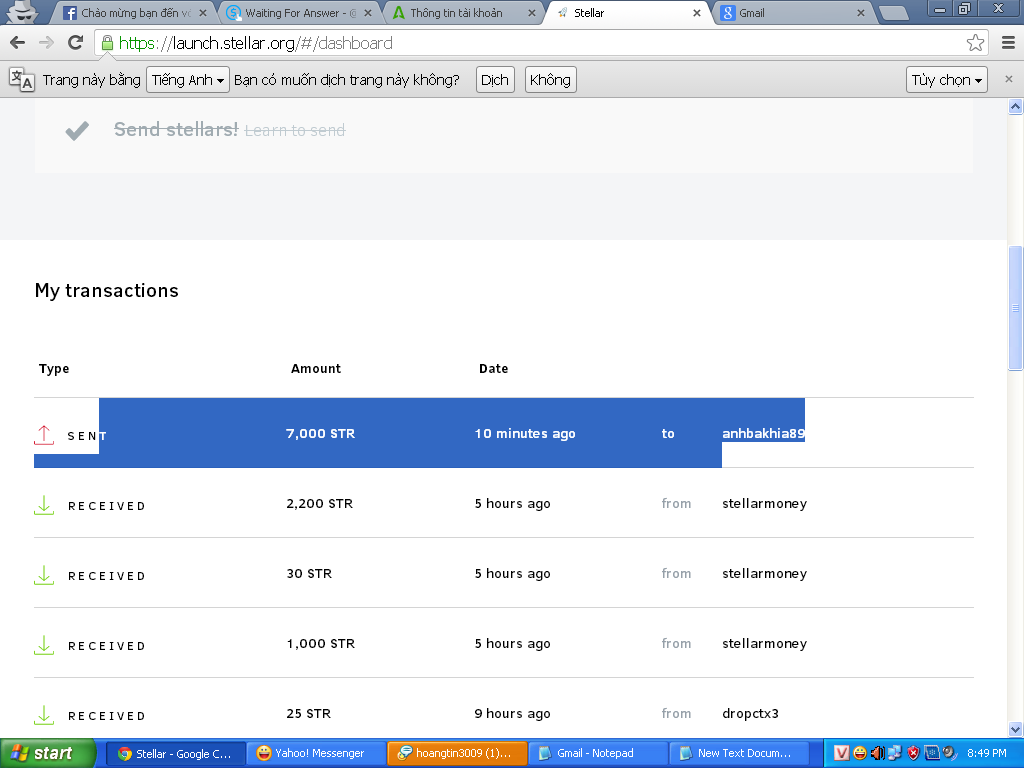Go back with browser back arrow

18,43
